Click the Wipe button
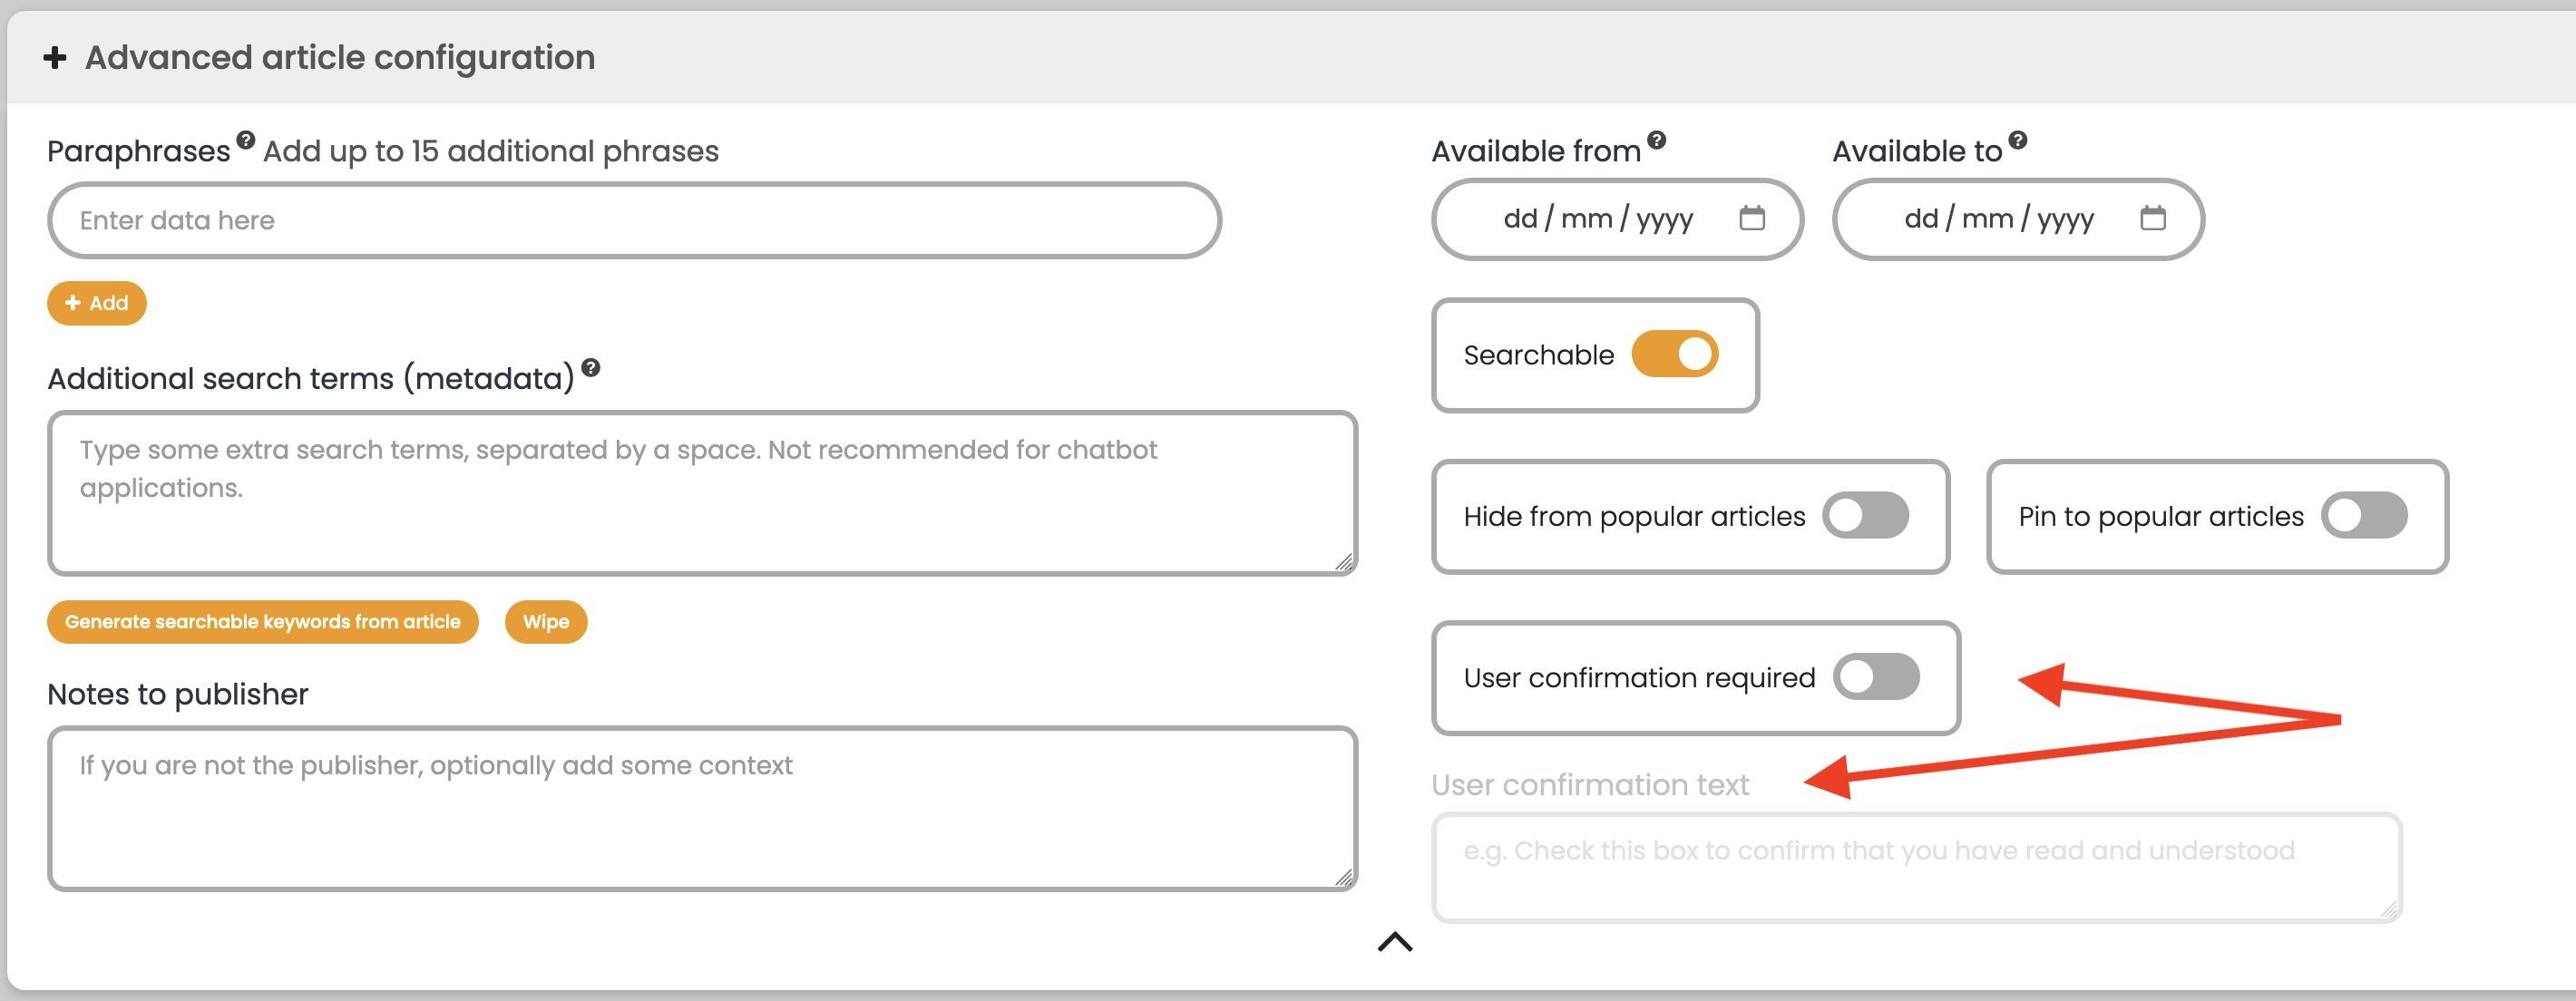 tap(546, 622)
